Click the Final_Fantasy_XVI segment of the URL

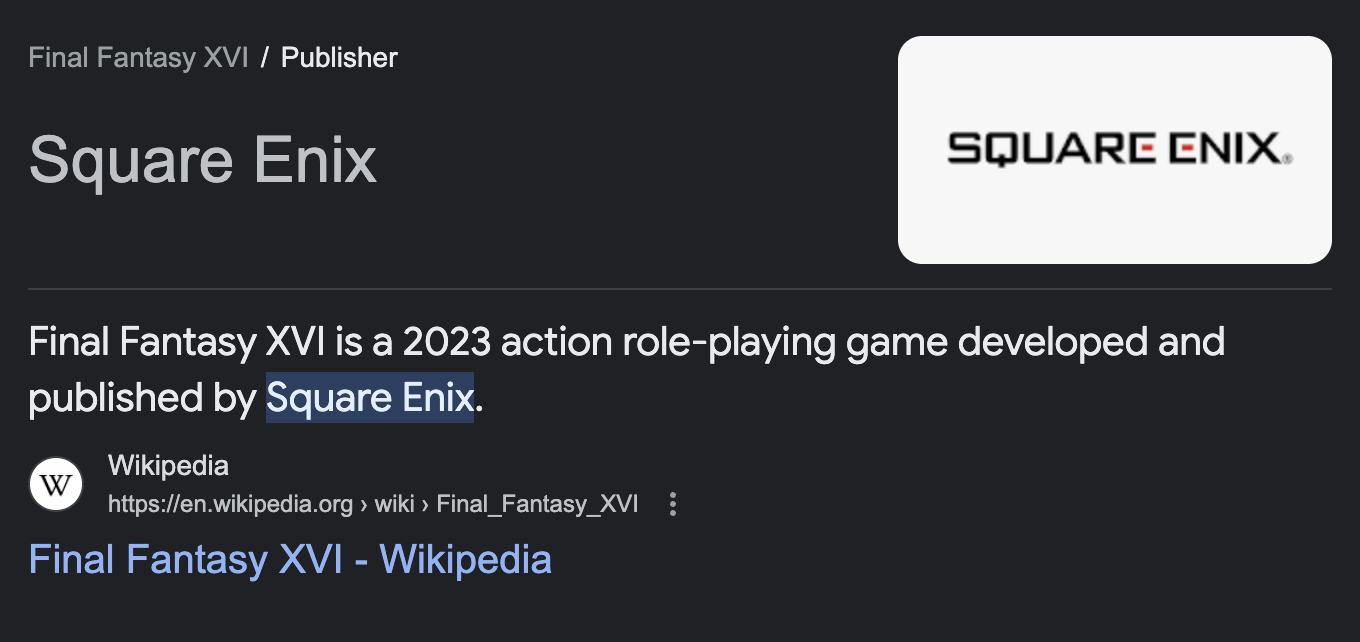pos(537,504)
